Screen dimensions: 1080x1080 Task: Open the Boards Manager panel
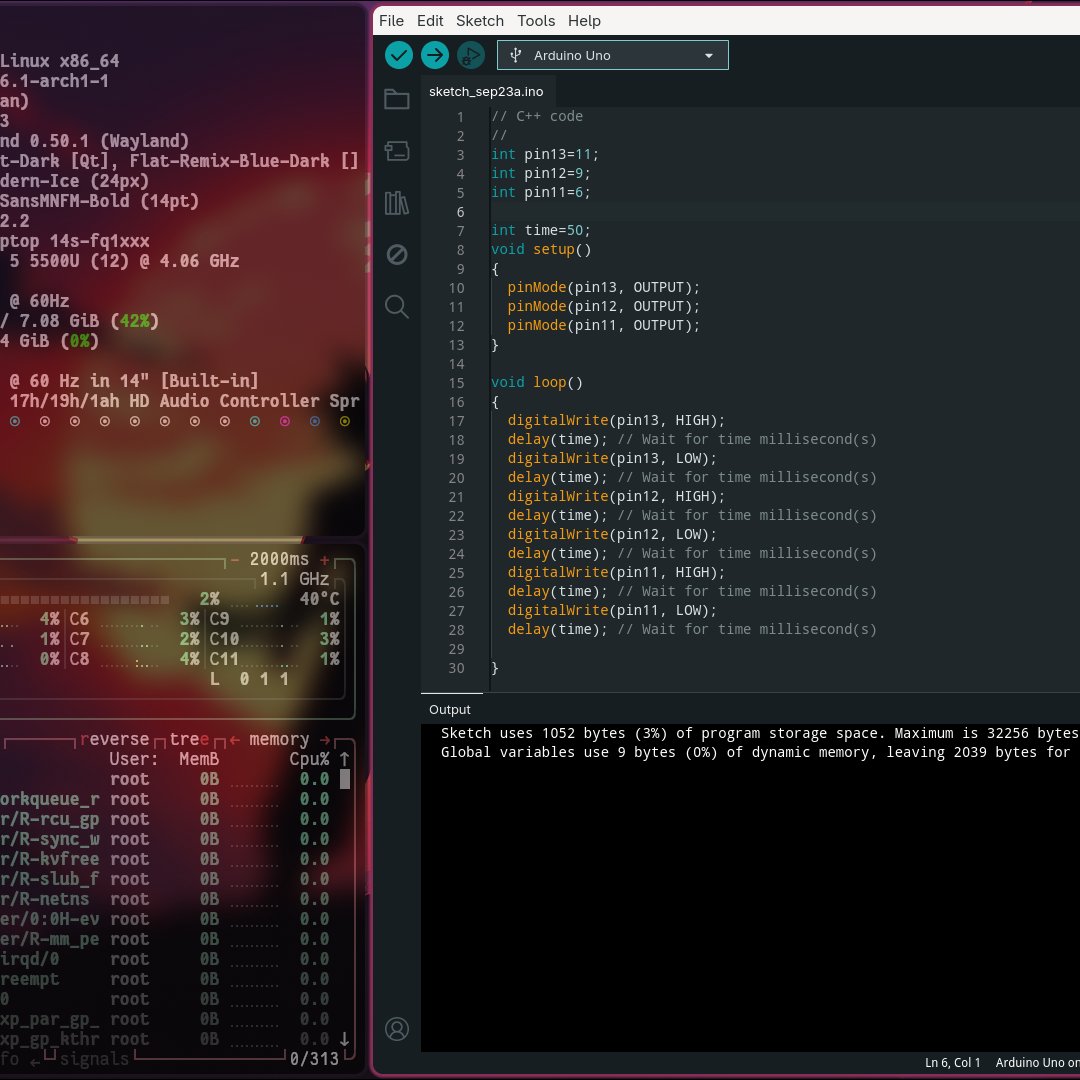click(397, 151)
